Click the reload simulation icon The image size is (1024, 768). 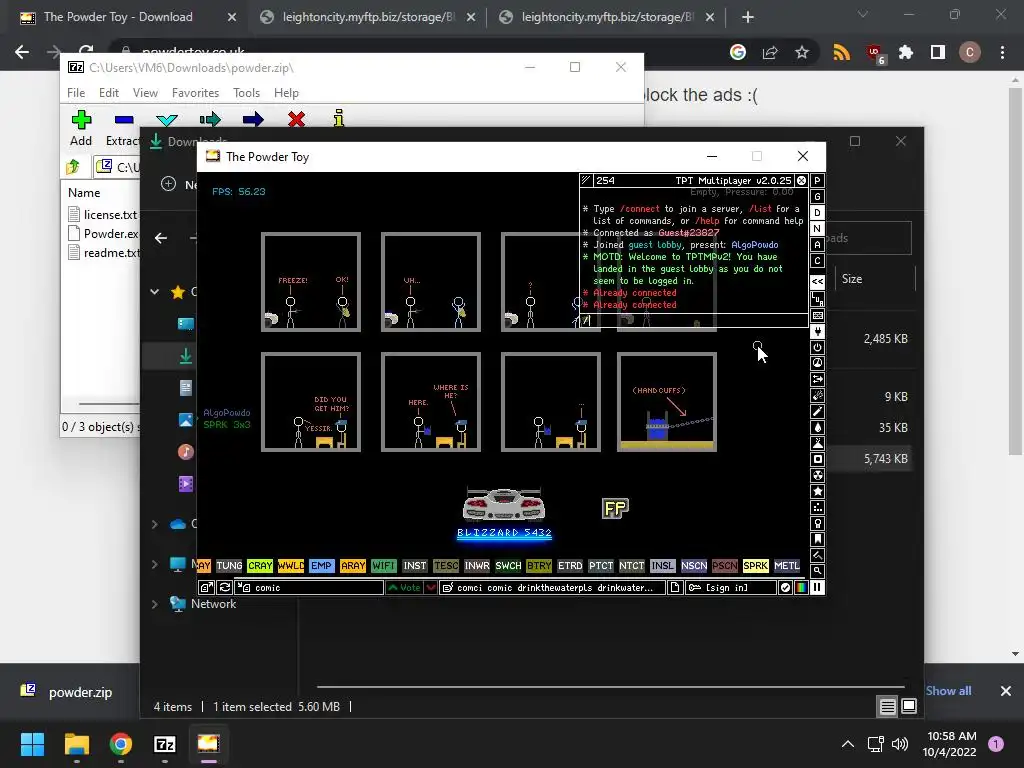(224, 588)
